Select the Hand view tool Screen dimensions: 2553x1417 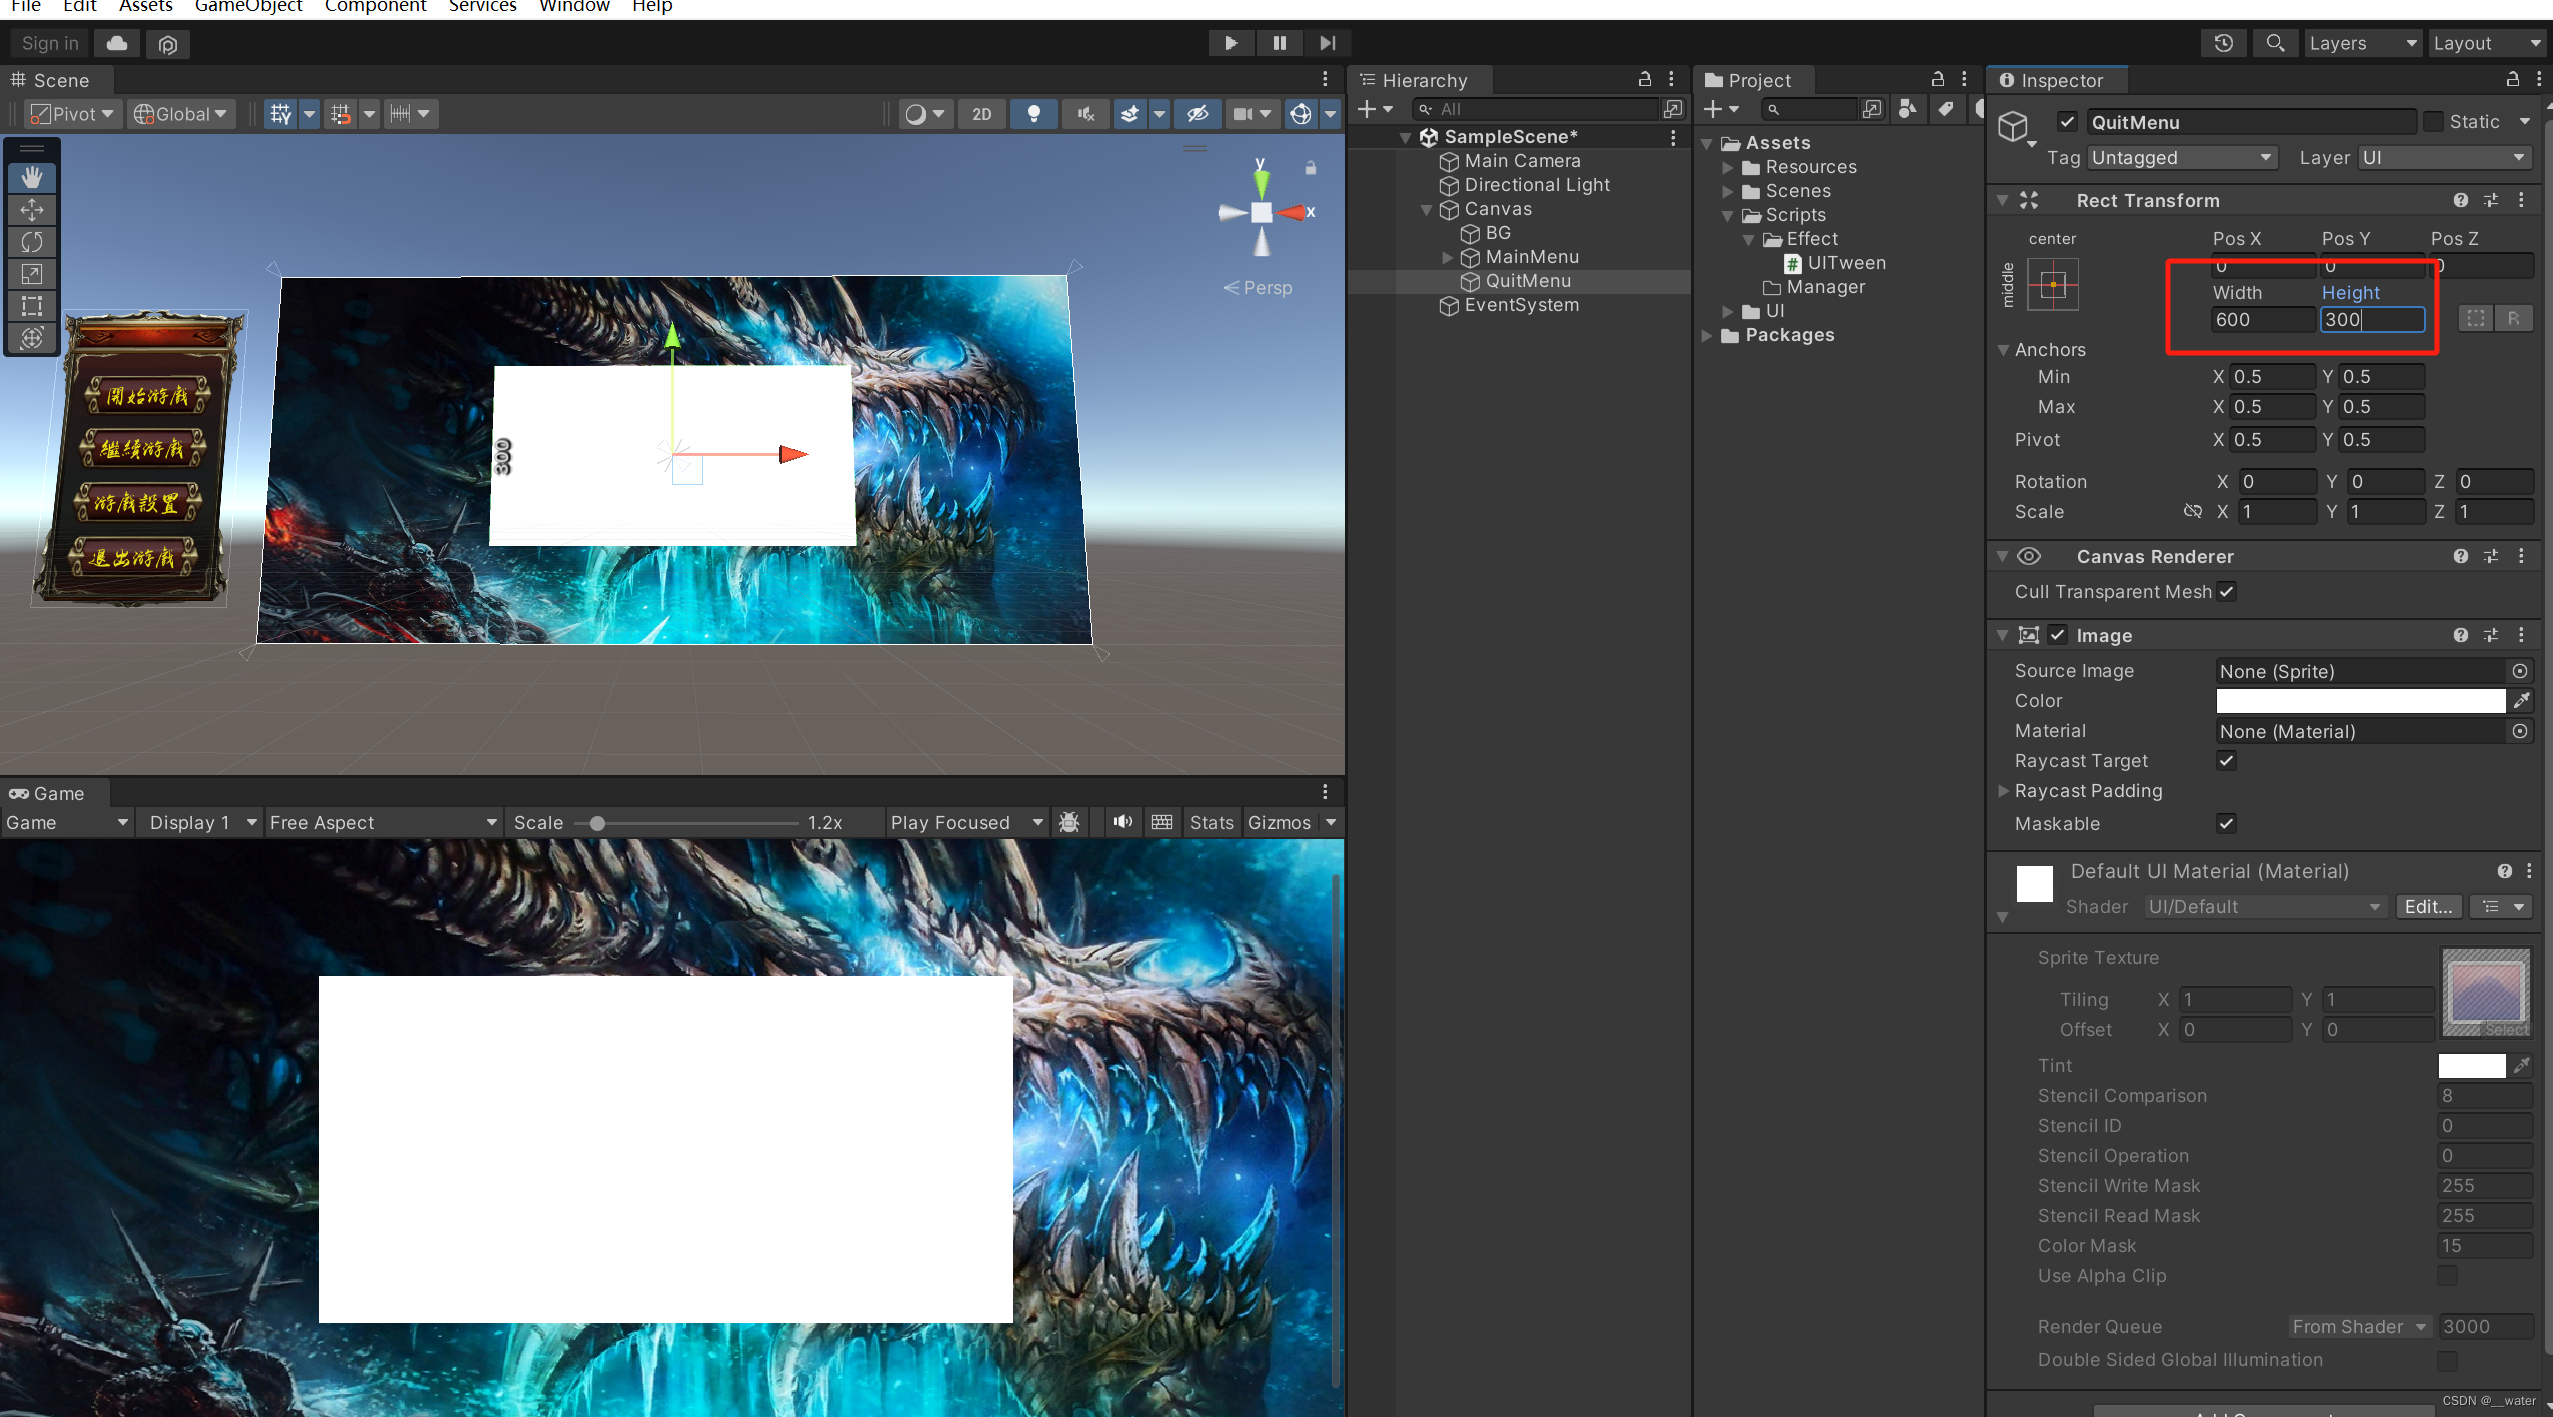32,177
